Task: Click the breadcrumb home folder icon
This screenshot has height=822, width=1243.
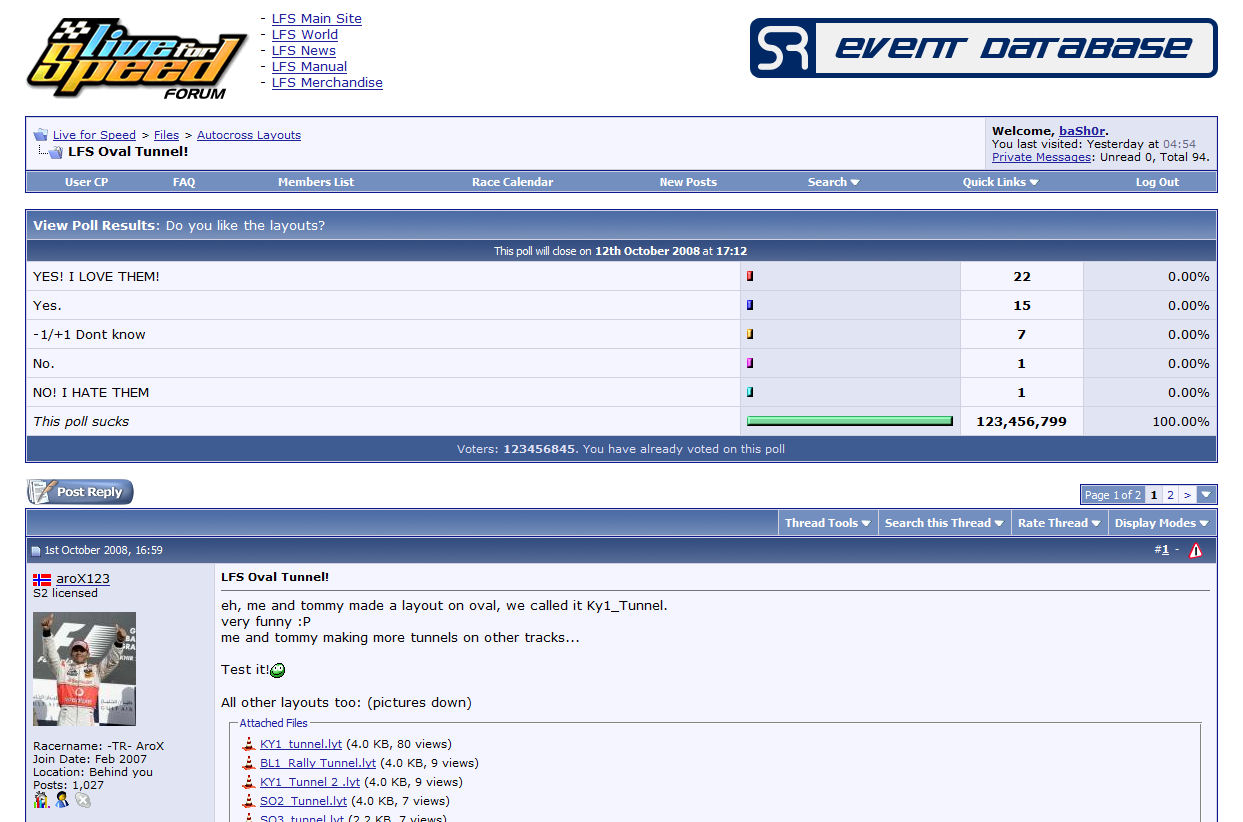Action: click(41, 135)
